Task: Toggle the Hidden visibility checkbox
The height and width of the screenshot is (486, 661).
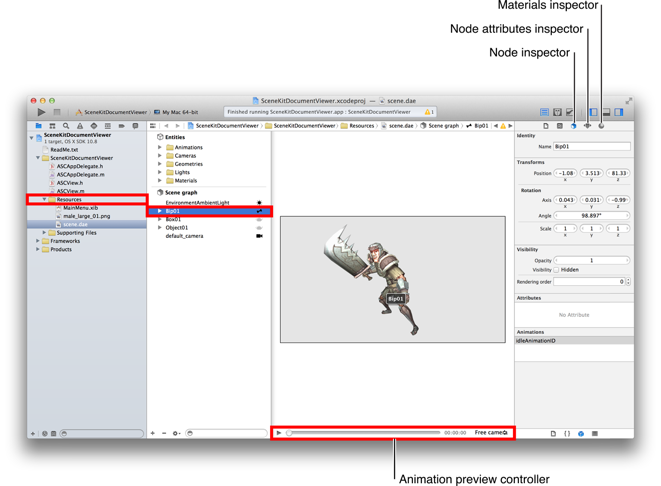Action: 556,270
